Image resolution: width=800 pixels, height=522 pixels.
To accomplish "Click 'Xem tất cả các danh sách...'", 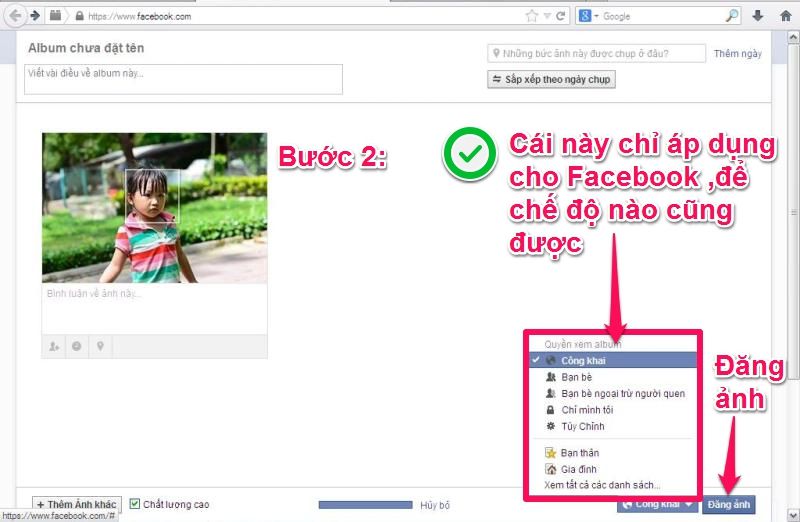I will [602, 485].
